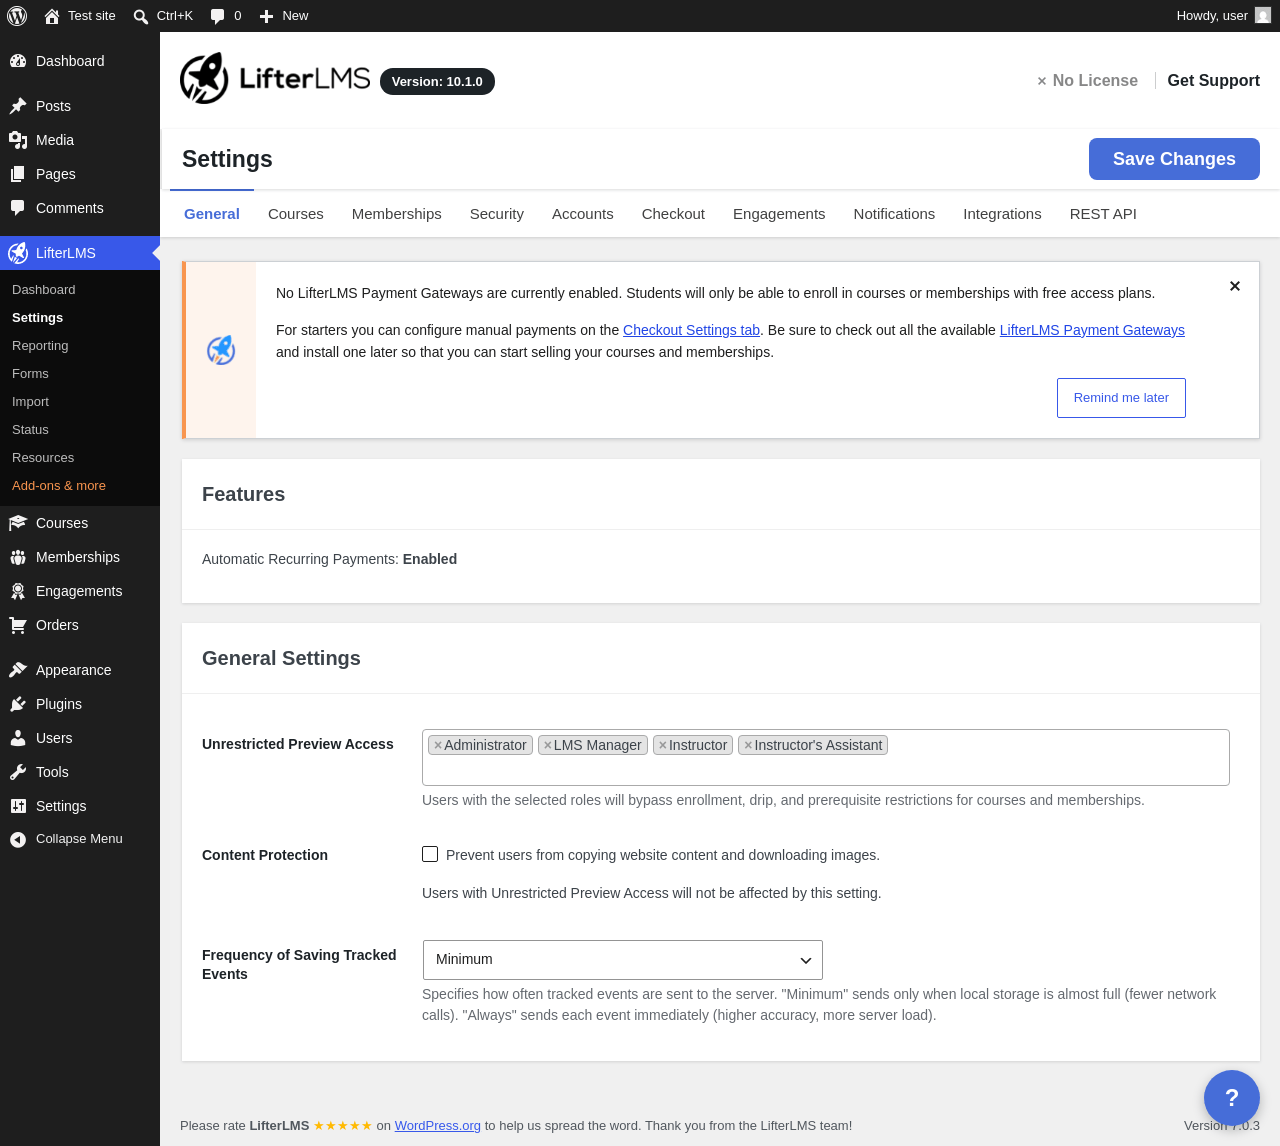Dismiss the payment gateways notice
The width and height of the screenshot is (1280, 1146).
1235,286
